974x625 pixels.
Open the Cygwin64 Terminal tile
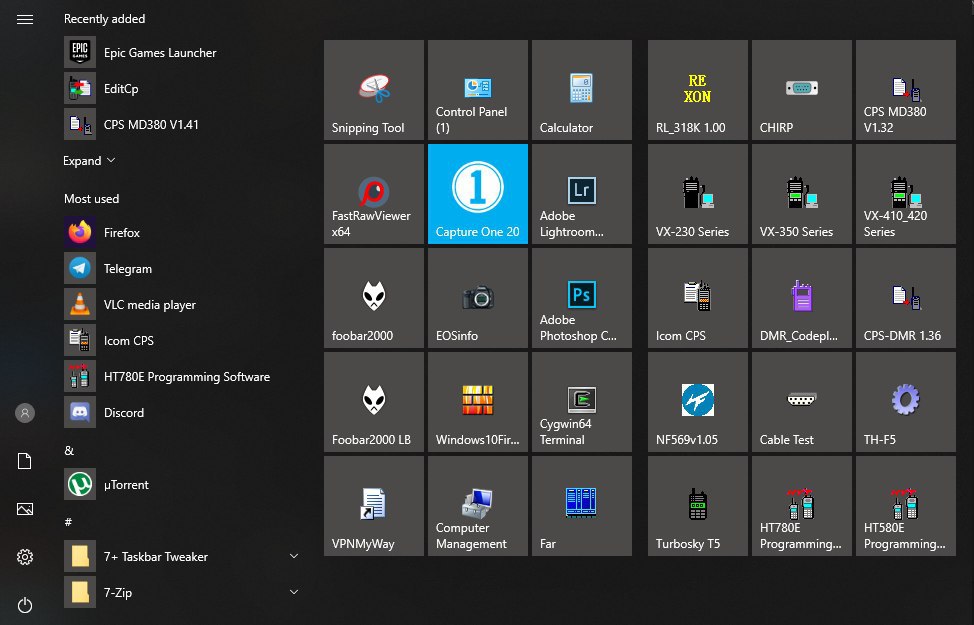(x=582, y=402)
